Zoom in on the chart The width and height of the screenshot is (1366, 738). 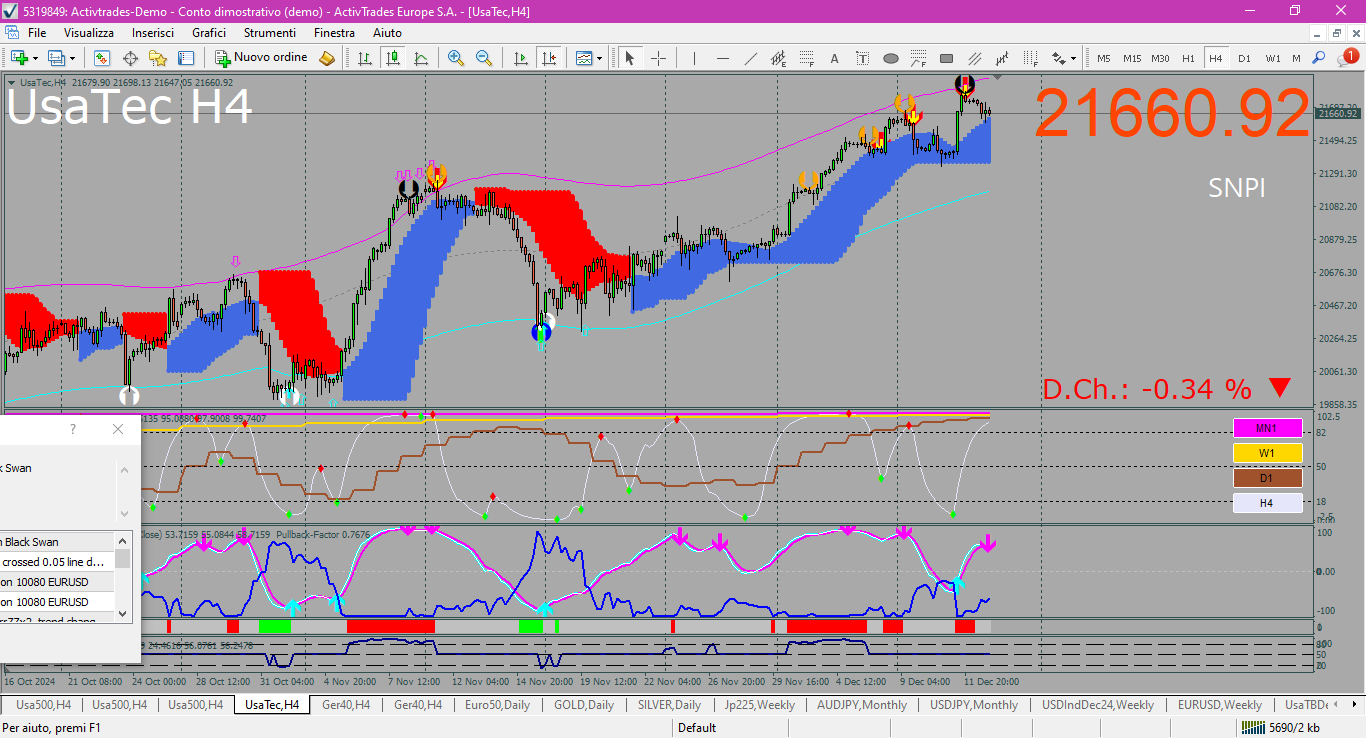tap(456, 58)
